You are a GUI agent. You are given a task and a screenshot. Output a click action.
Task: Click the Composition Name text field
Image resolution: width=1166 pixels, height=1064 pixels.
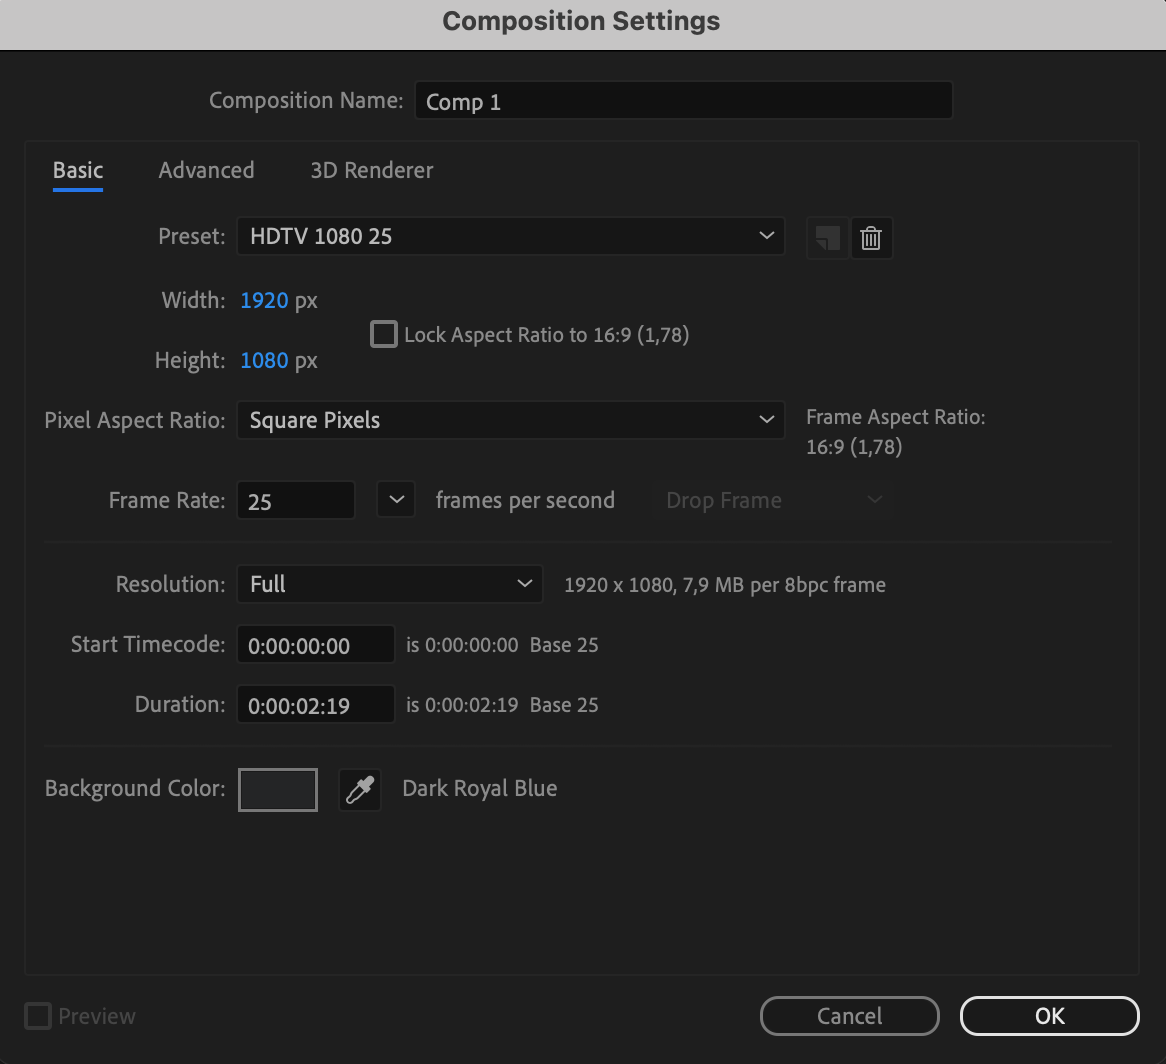[x=683, y=101]
